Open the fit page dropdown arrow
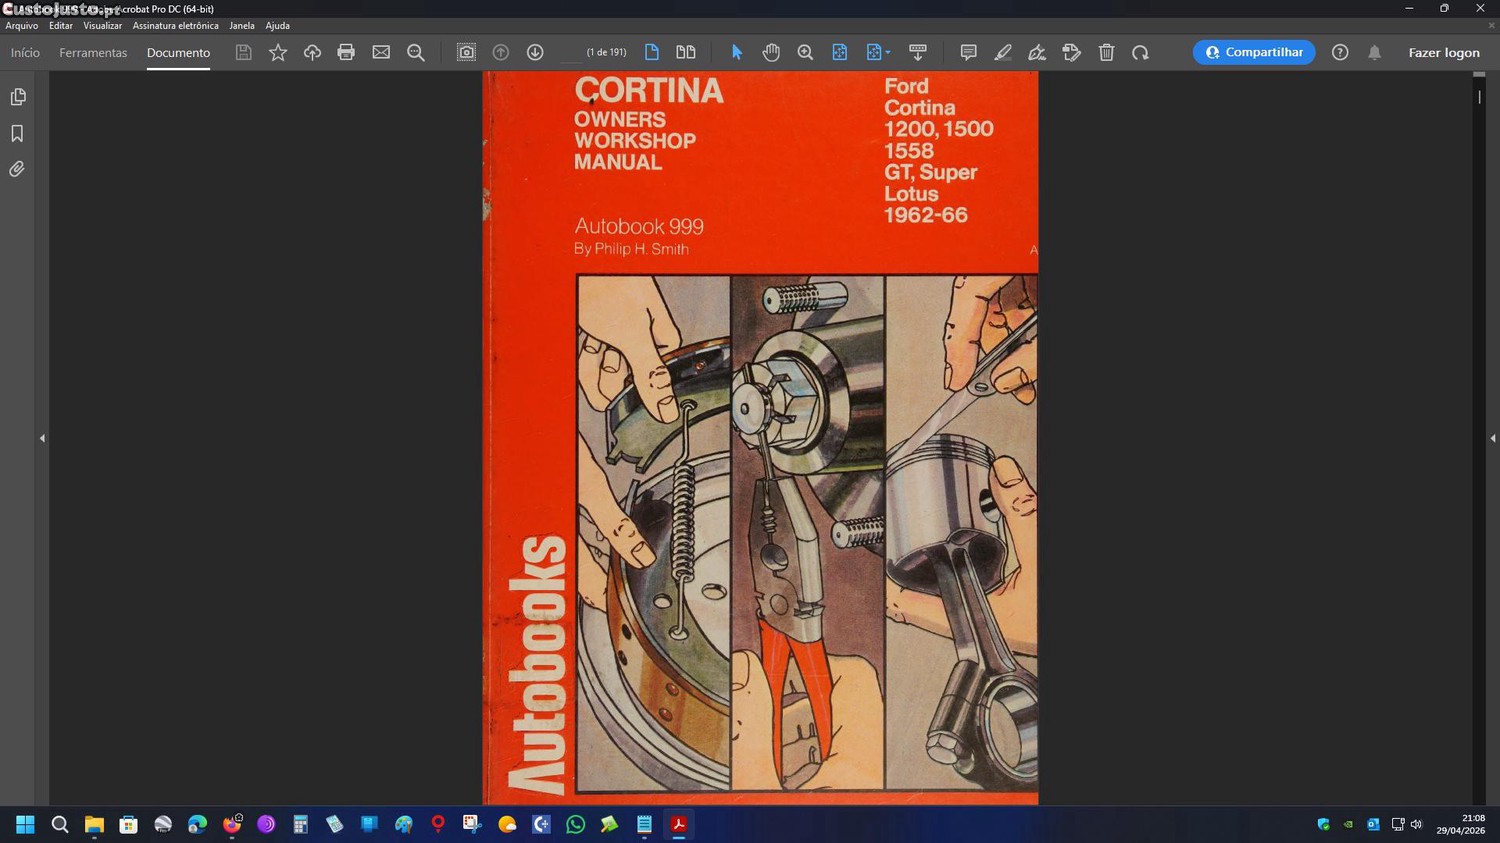This screenshot has width=1500, height=843. point(887,53)
